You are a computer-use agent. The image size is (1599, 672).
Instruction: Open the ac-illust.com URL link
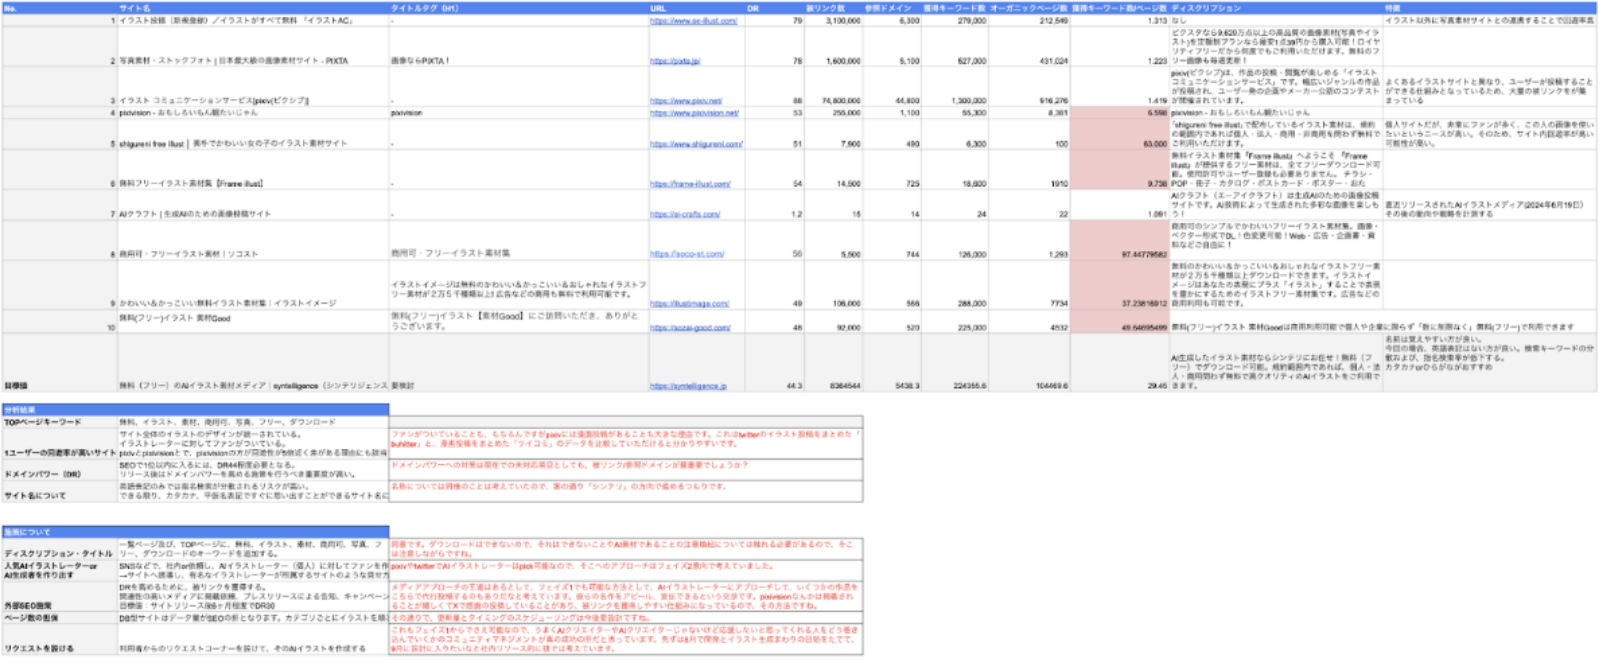693,20
